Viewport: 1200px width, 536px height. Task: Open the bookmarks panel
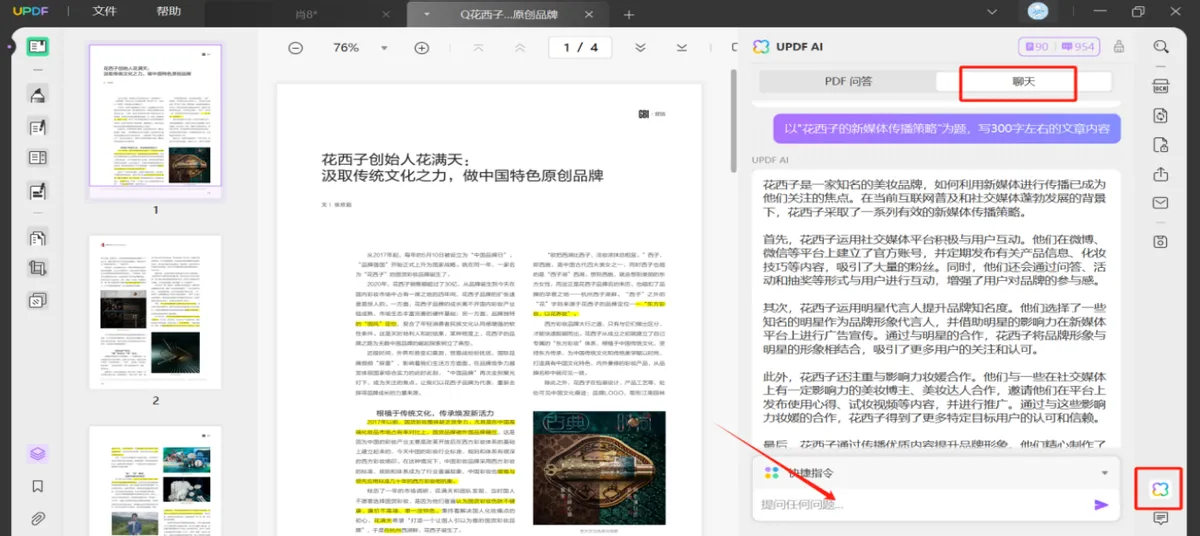tap(38, 486)
